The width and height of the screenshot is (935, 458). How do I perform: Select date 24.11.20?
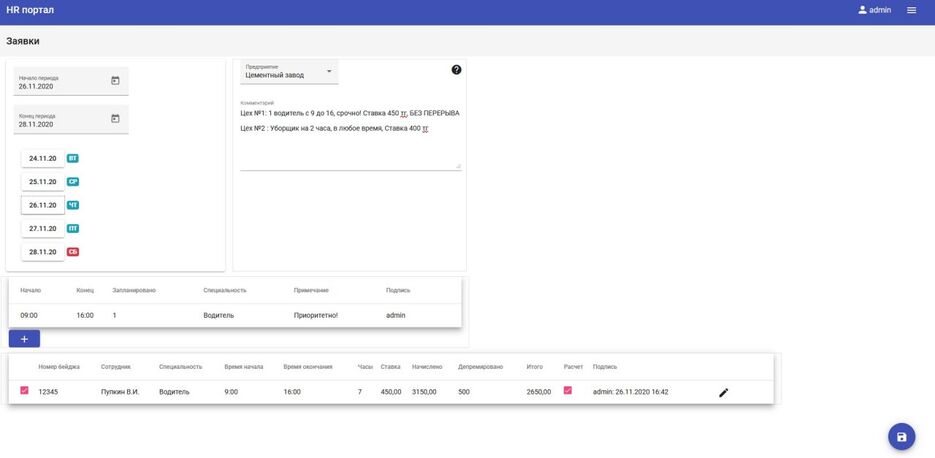click(43, 159)
